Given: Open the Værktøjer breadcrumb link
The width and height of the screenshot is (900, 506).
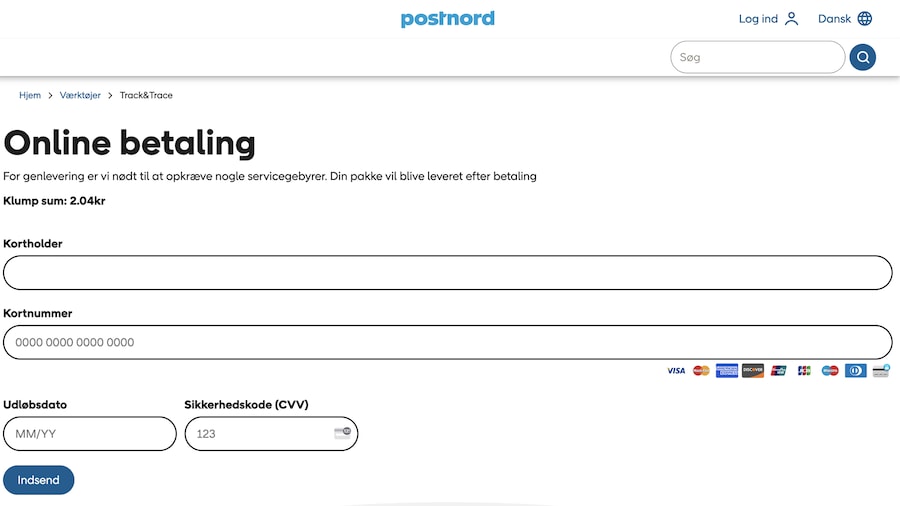Looking at the screenshot, I should tap(80, 95).
